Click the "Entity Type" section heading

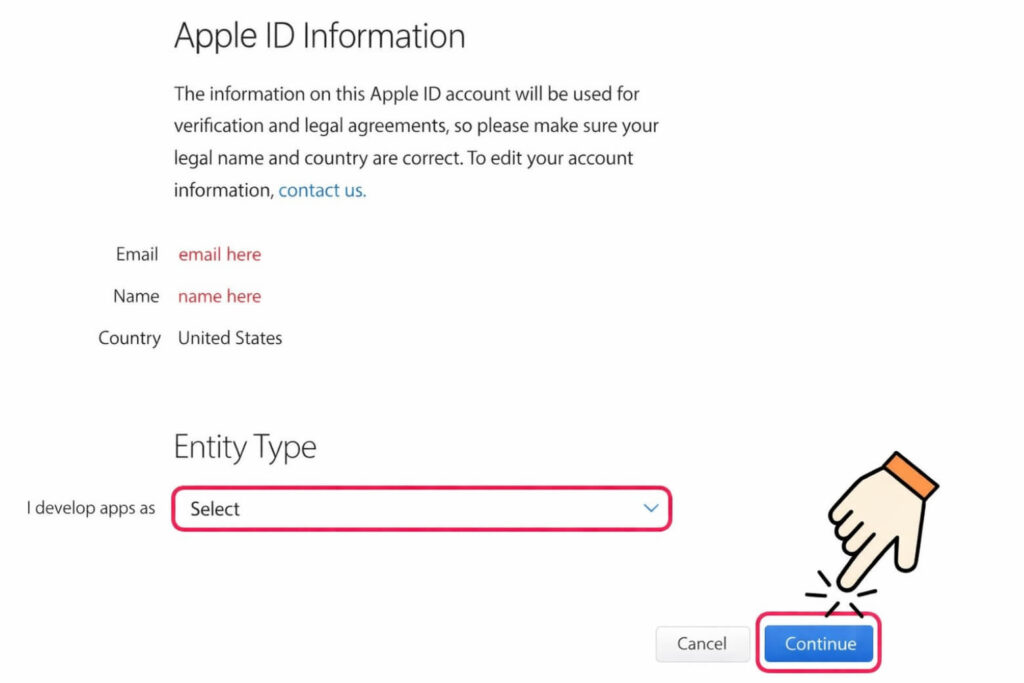click(x=245, y=447)
